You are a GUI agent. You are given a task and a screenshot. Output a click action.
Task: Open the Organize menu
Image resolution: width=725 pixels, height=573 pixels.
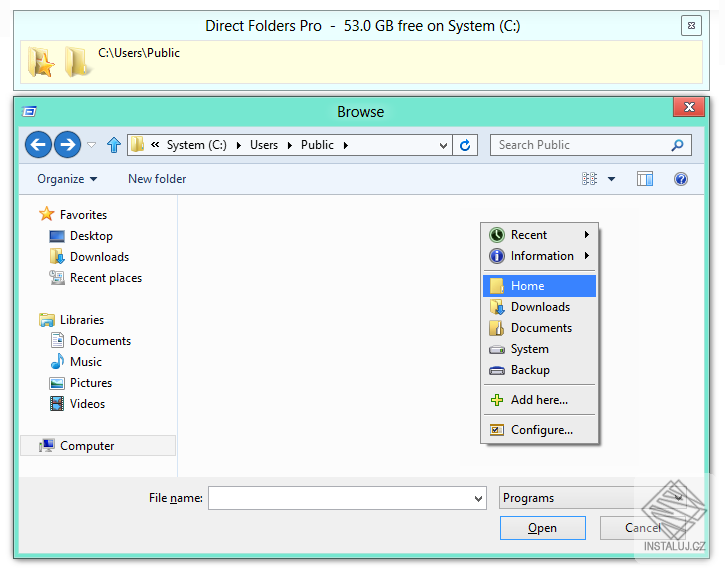[x=67, y=179]
